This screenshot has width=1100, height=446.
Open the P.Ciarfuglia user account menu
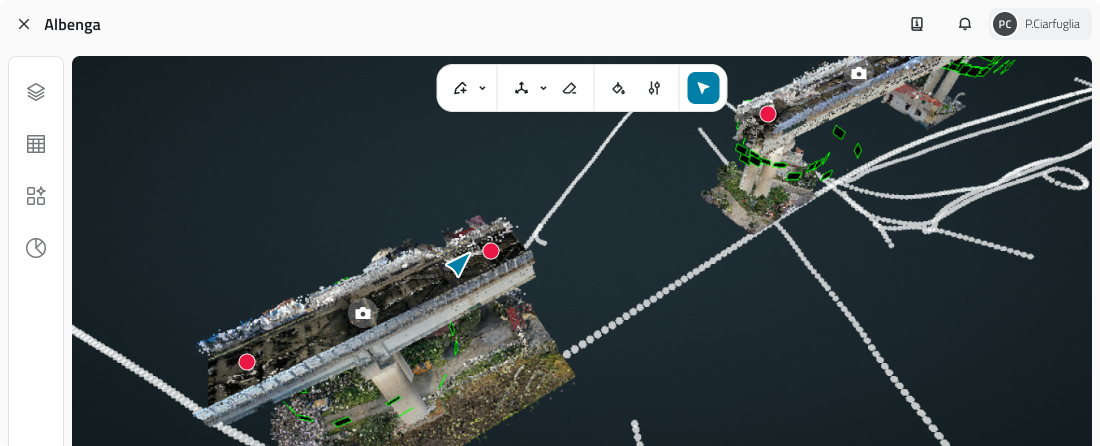[1040, 24]
